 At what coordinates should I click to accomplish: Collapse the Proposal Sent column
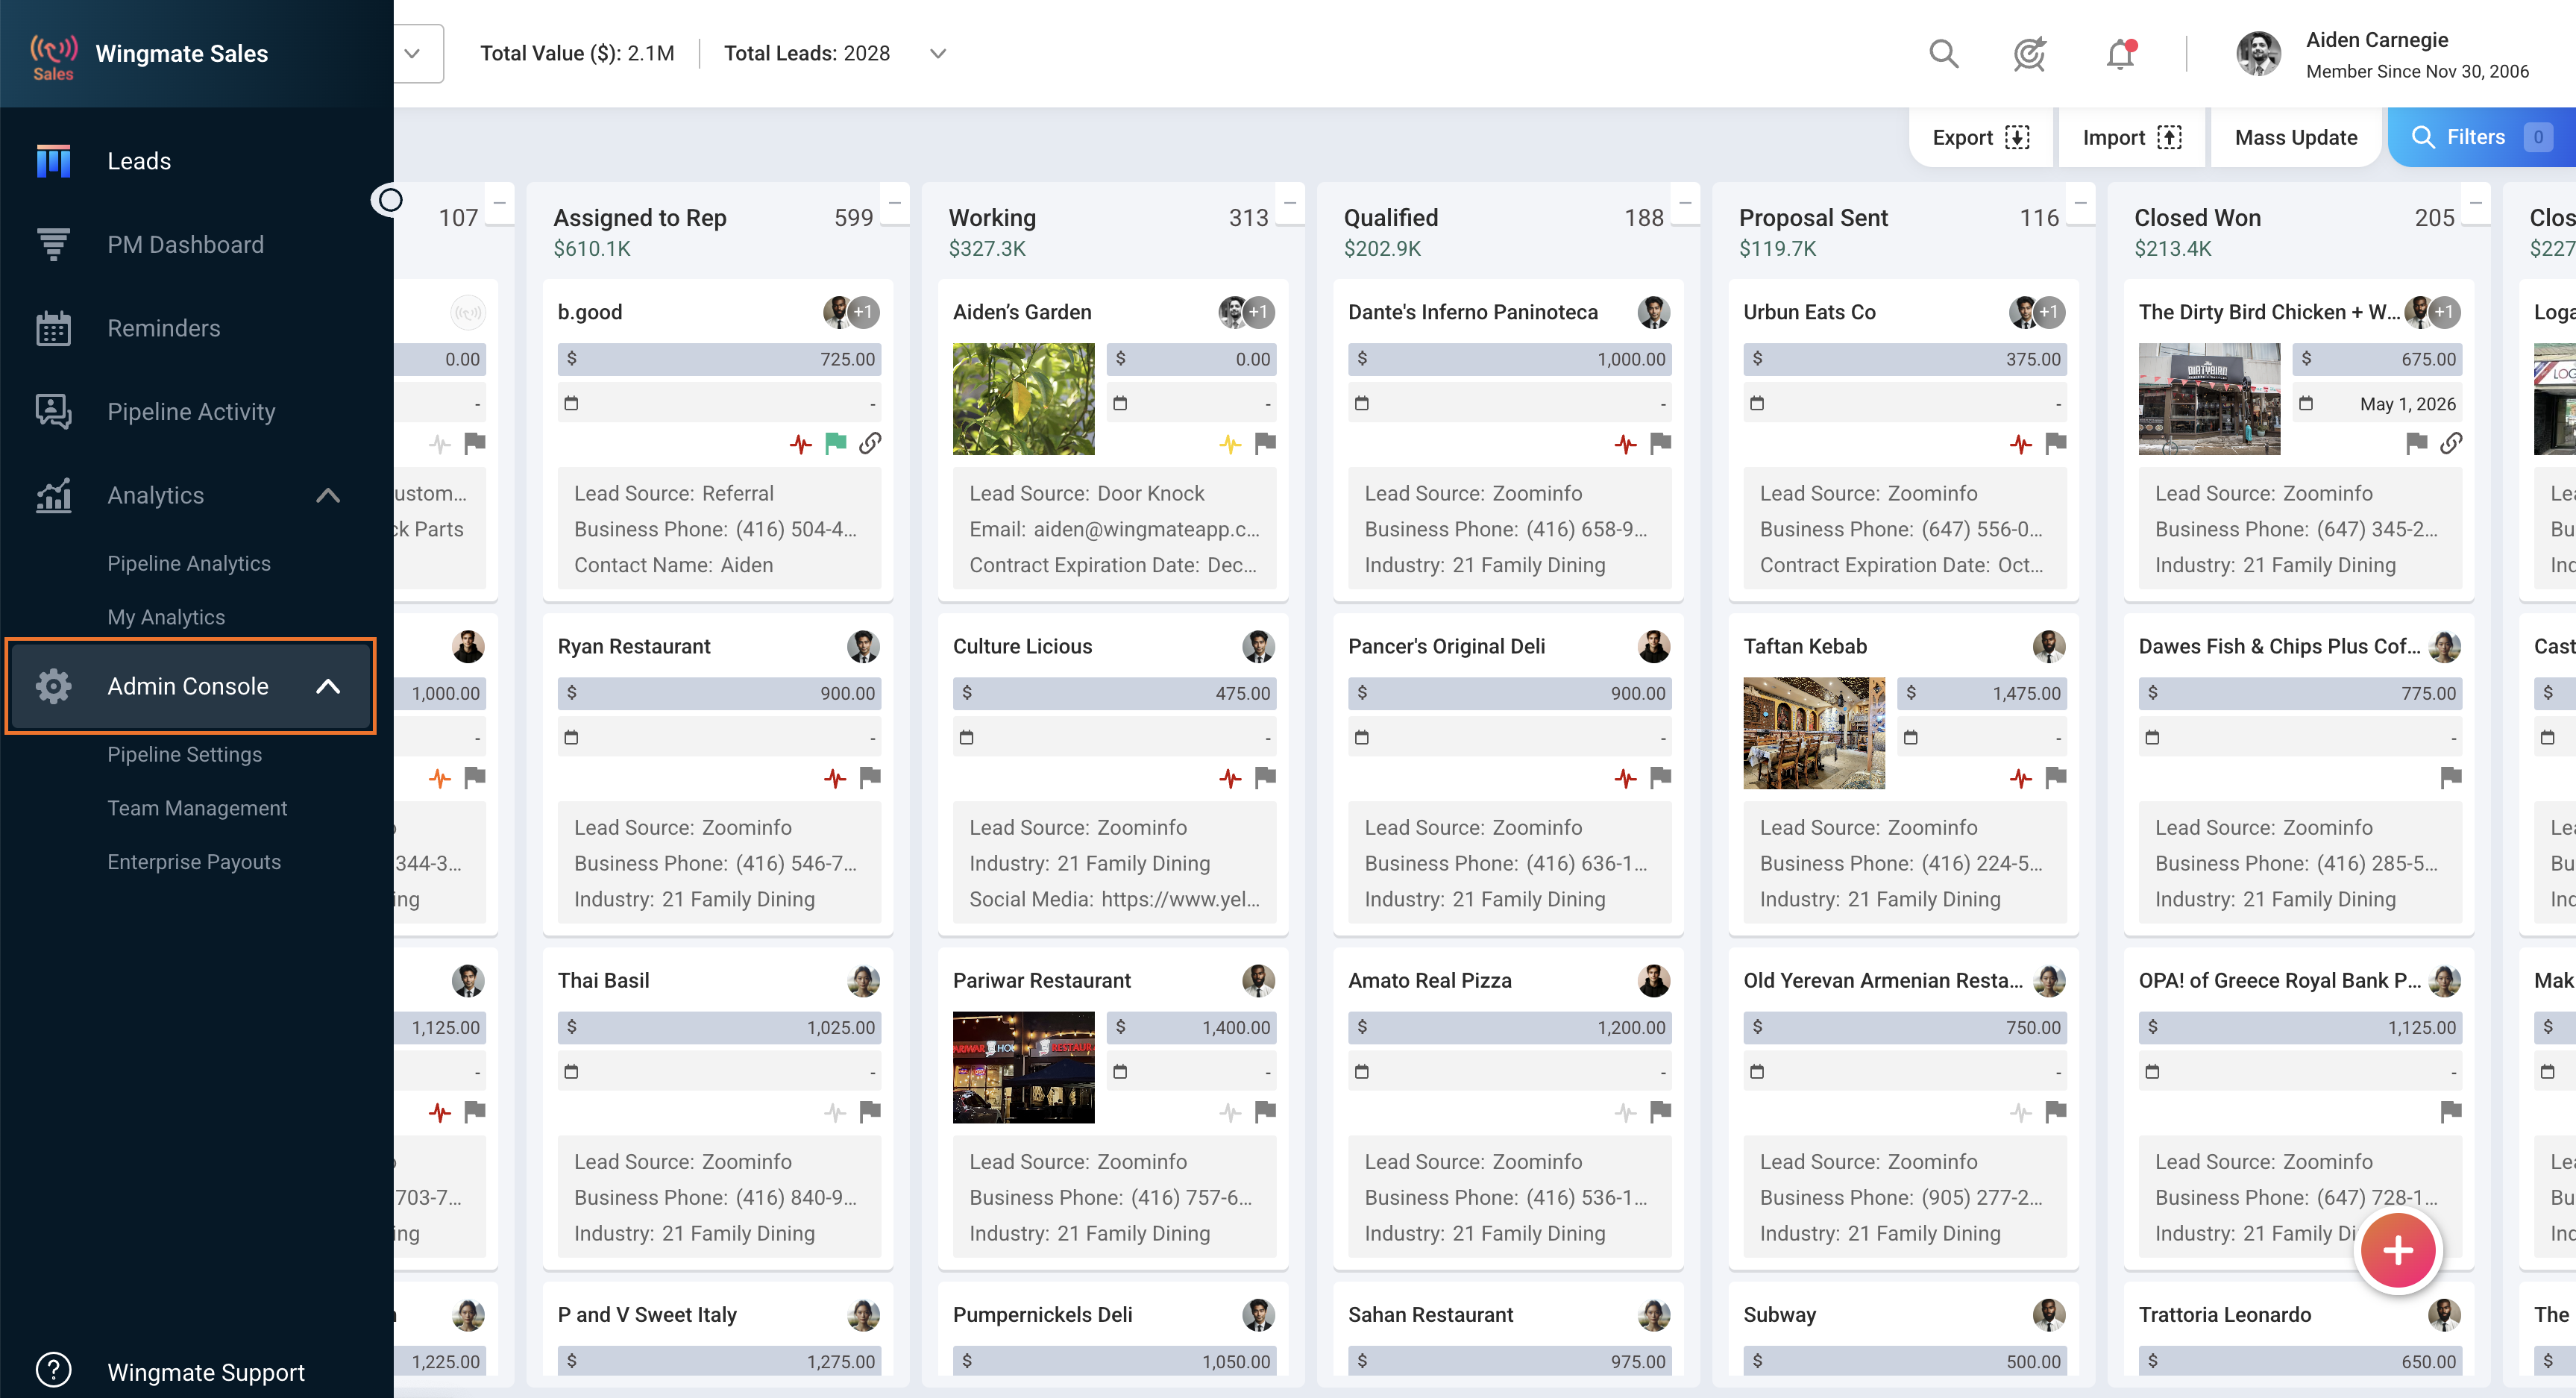[2080, 203]
